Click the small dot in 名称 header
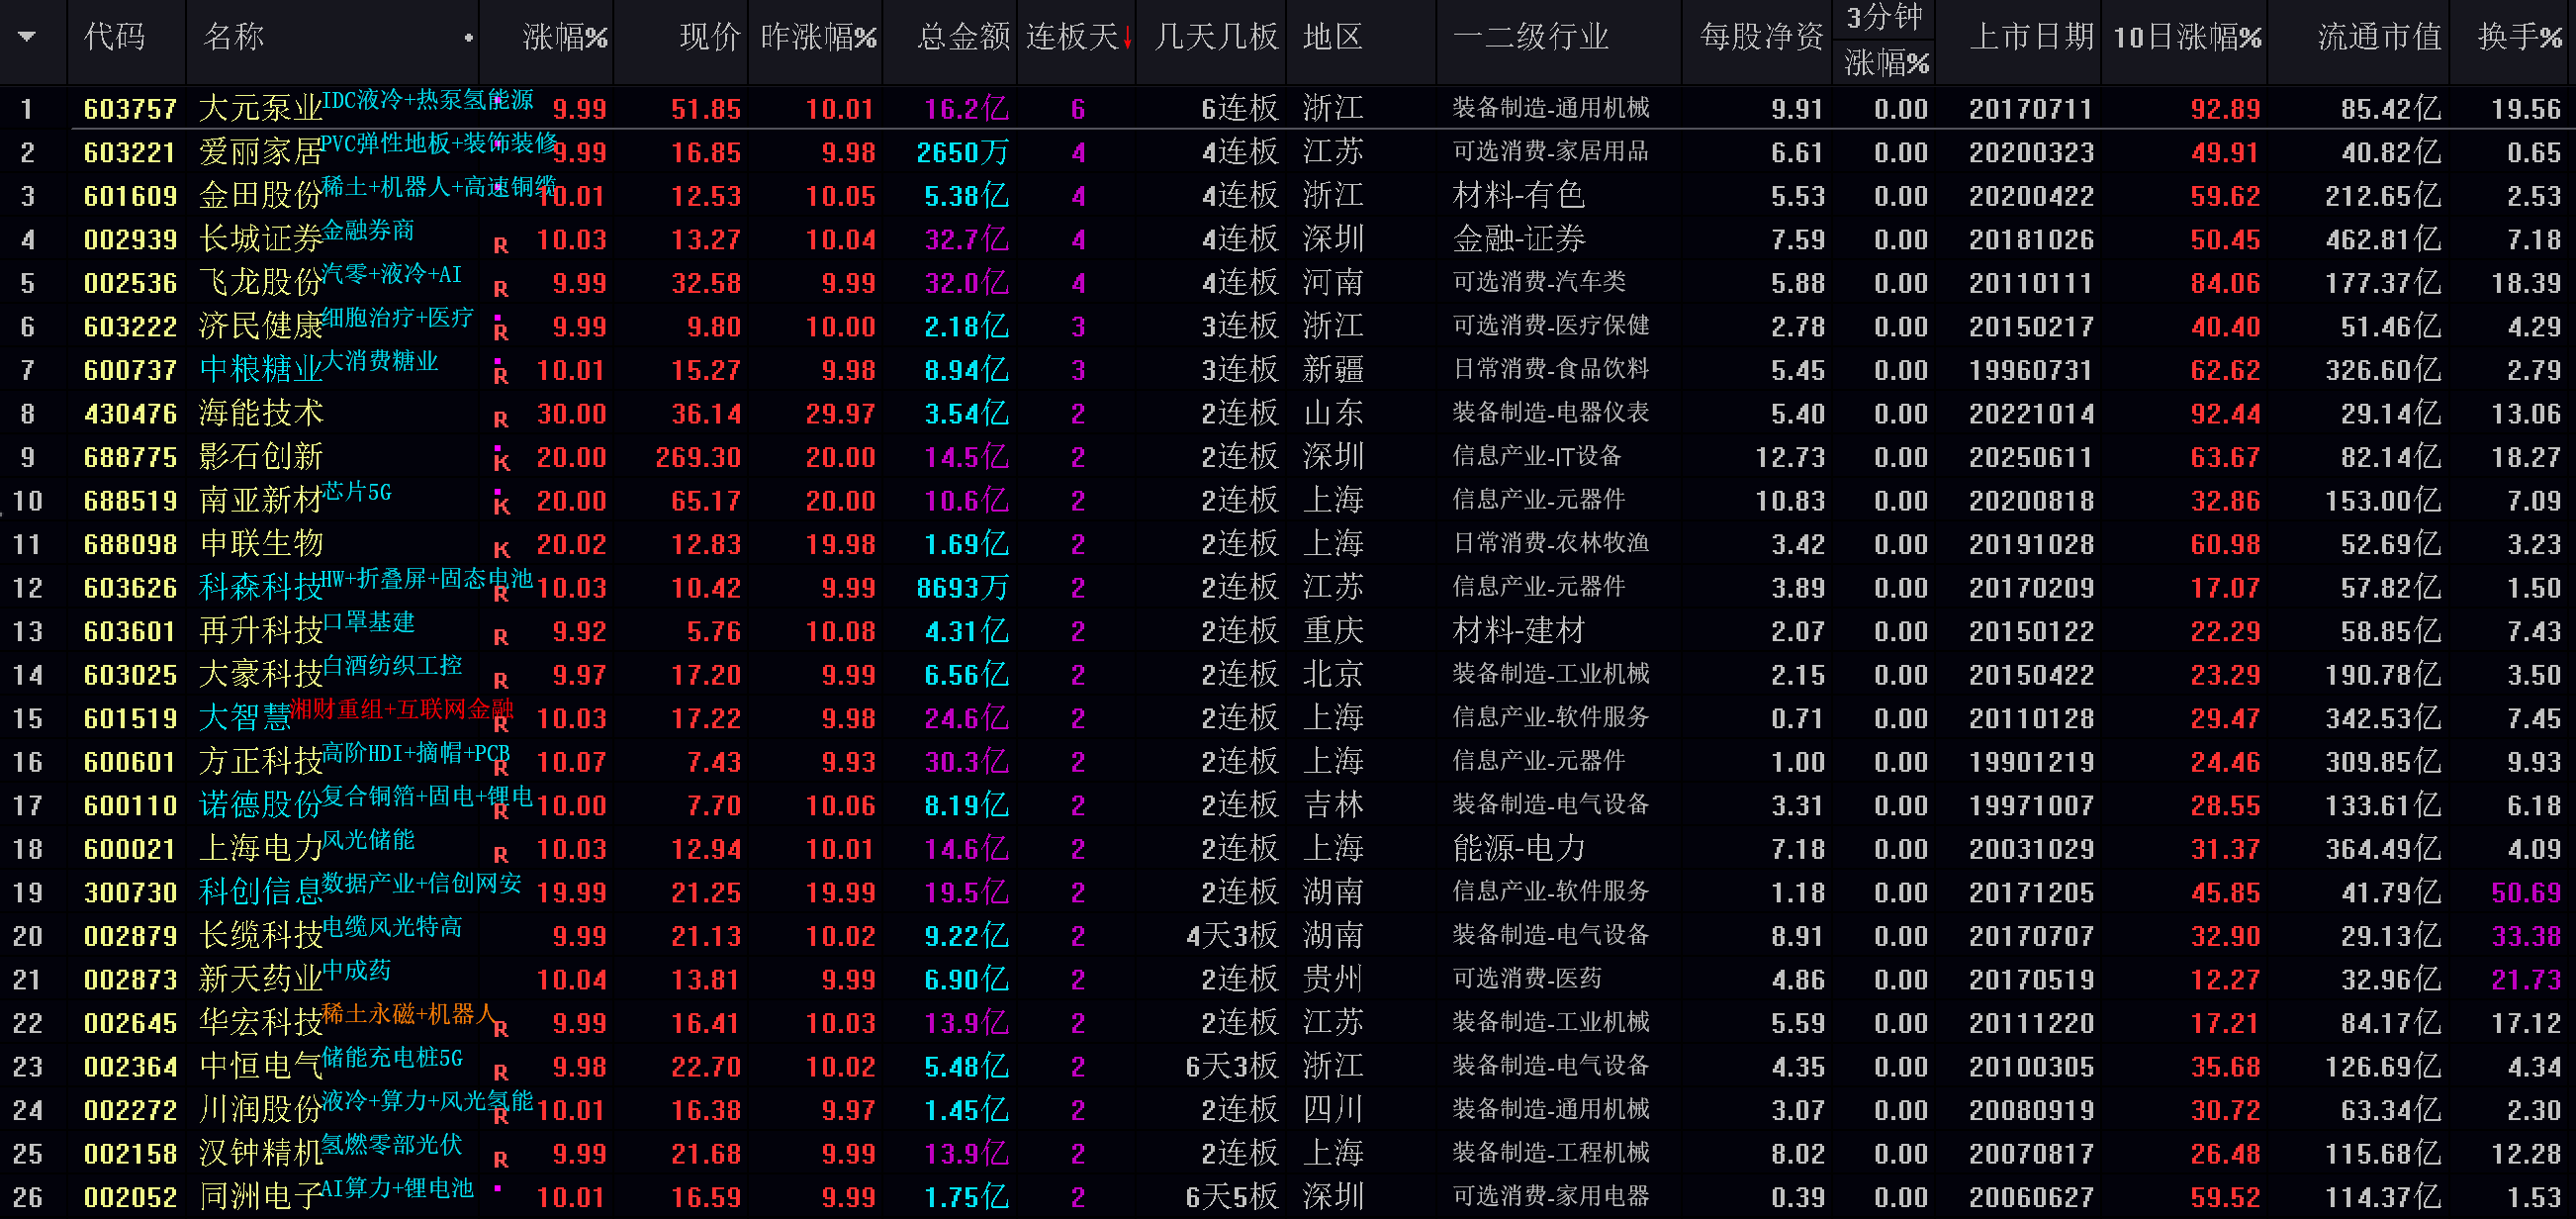Image resolution: width=2576 pixels, height=1219 pixels. point(468,38)
